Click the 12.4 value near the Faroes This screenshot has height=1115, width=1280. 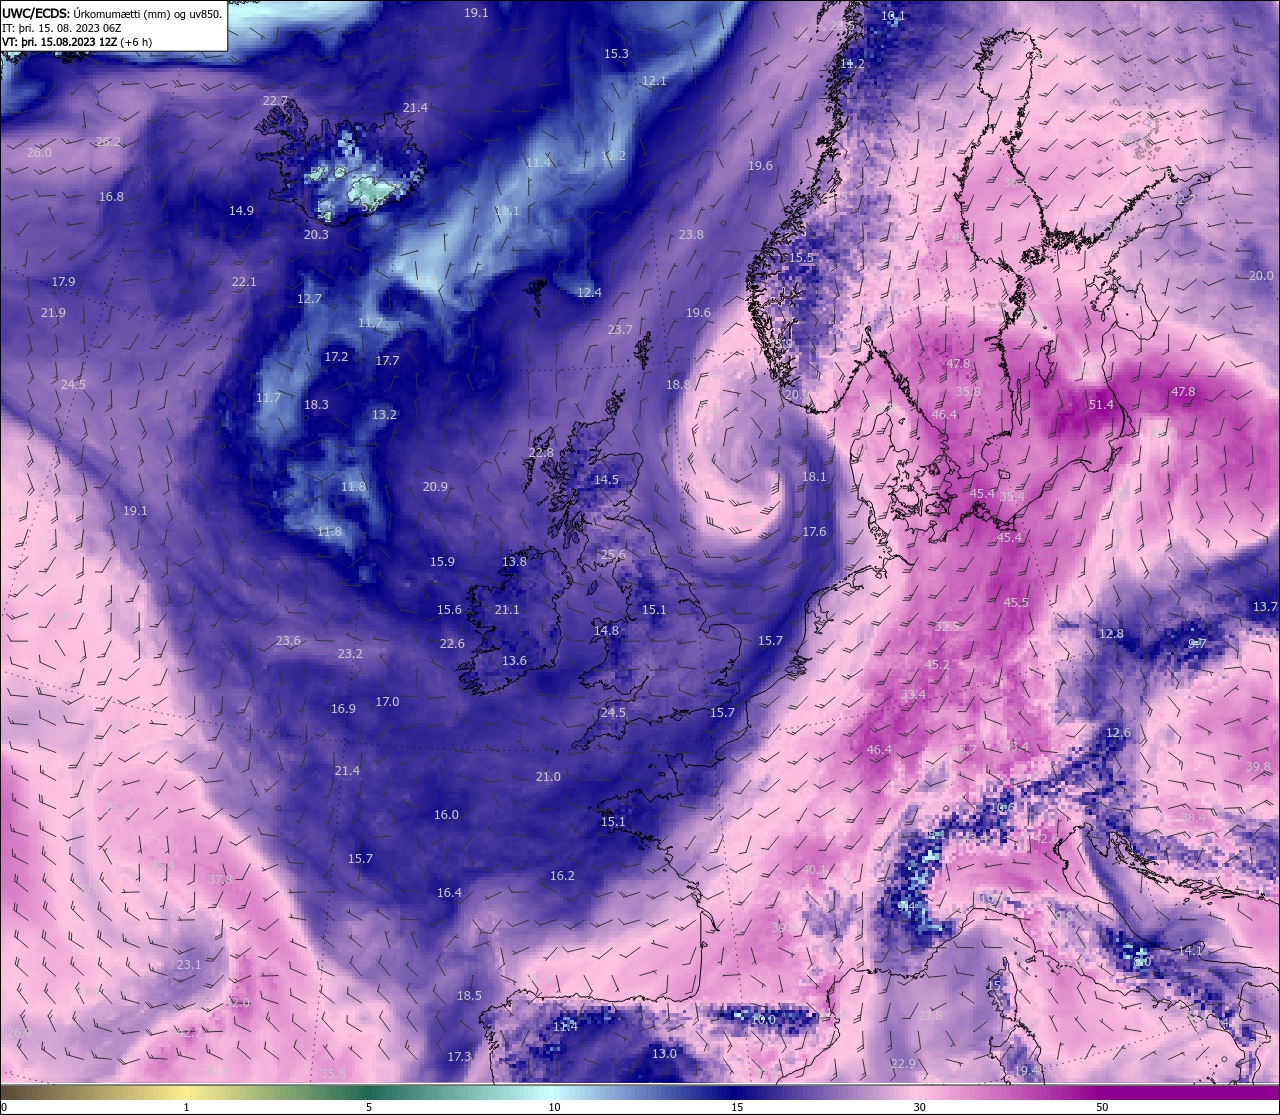coord(589,292)
